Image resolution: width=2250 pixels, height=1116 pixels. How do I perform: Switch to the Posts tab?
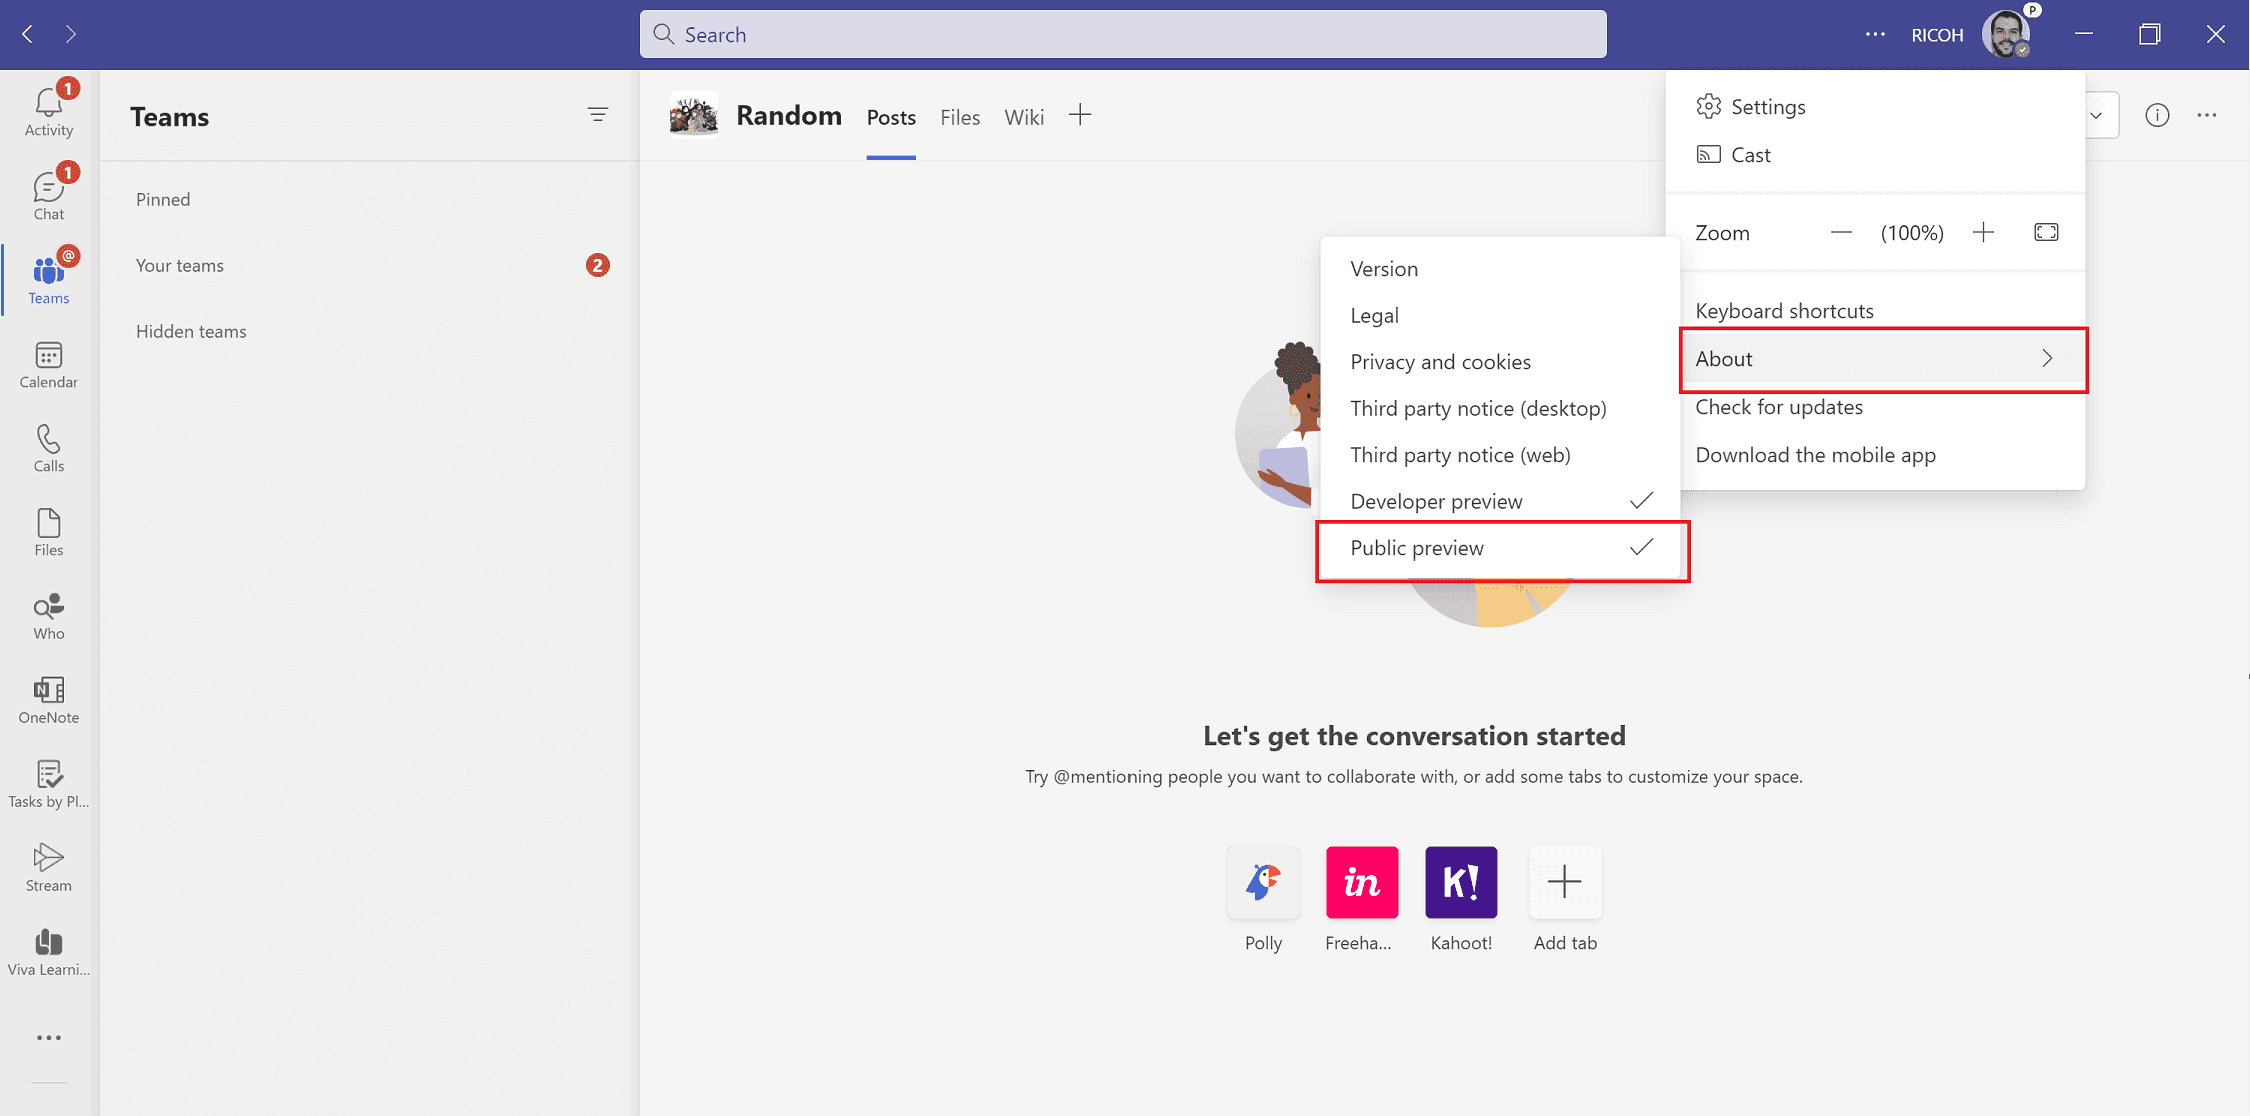coord(891,117)
